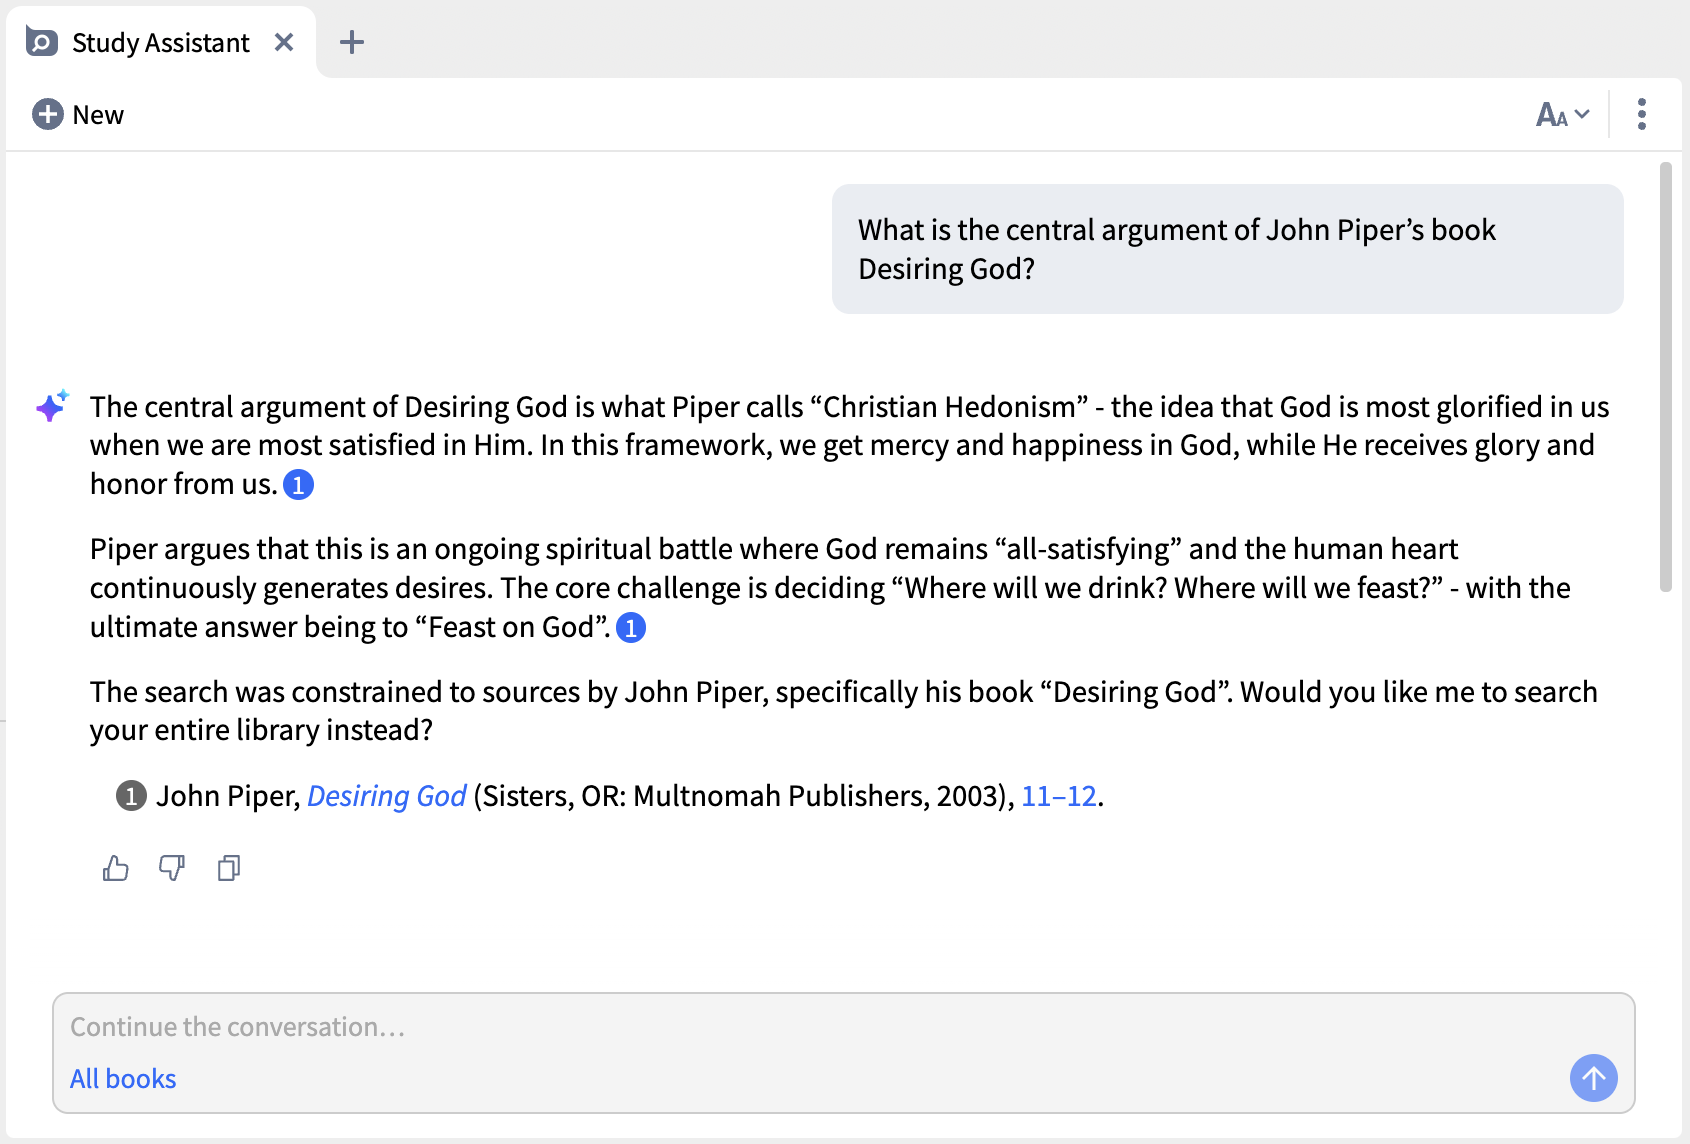The height and width of the screenshot is (1144, 1690).
Task: Click citation marker after 'Feast on God'
Action: click(x=631, y=628)
